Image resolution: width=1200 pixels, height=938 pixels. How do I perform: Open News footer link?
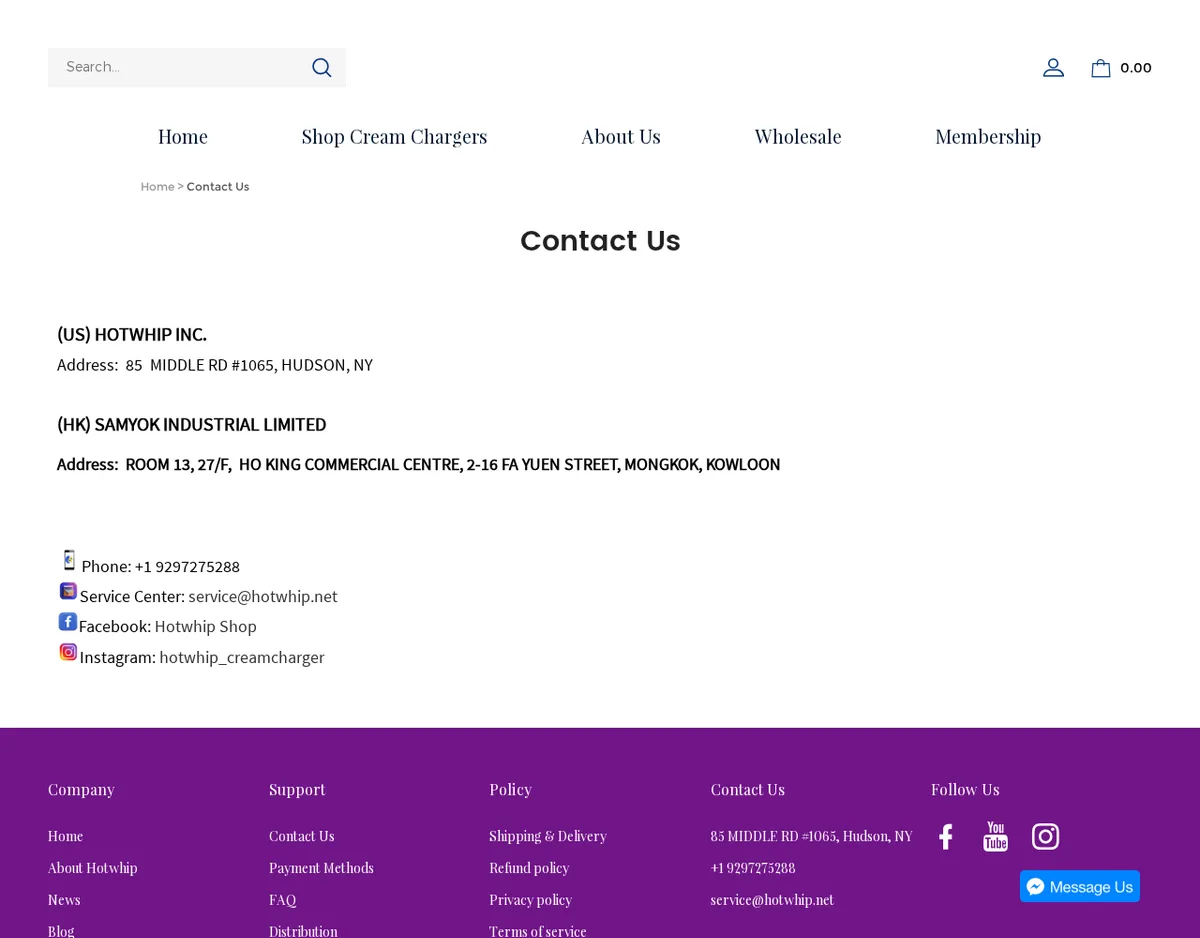64,900
